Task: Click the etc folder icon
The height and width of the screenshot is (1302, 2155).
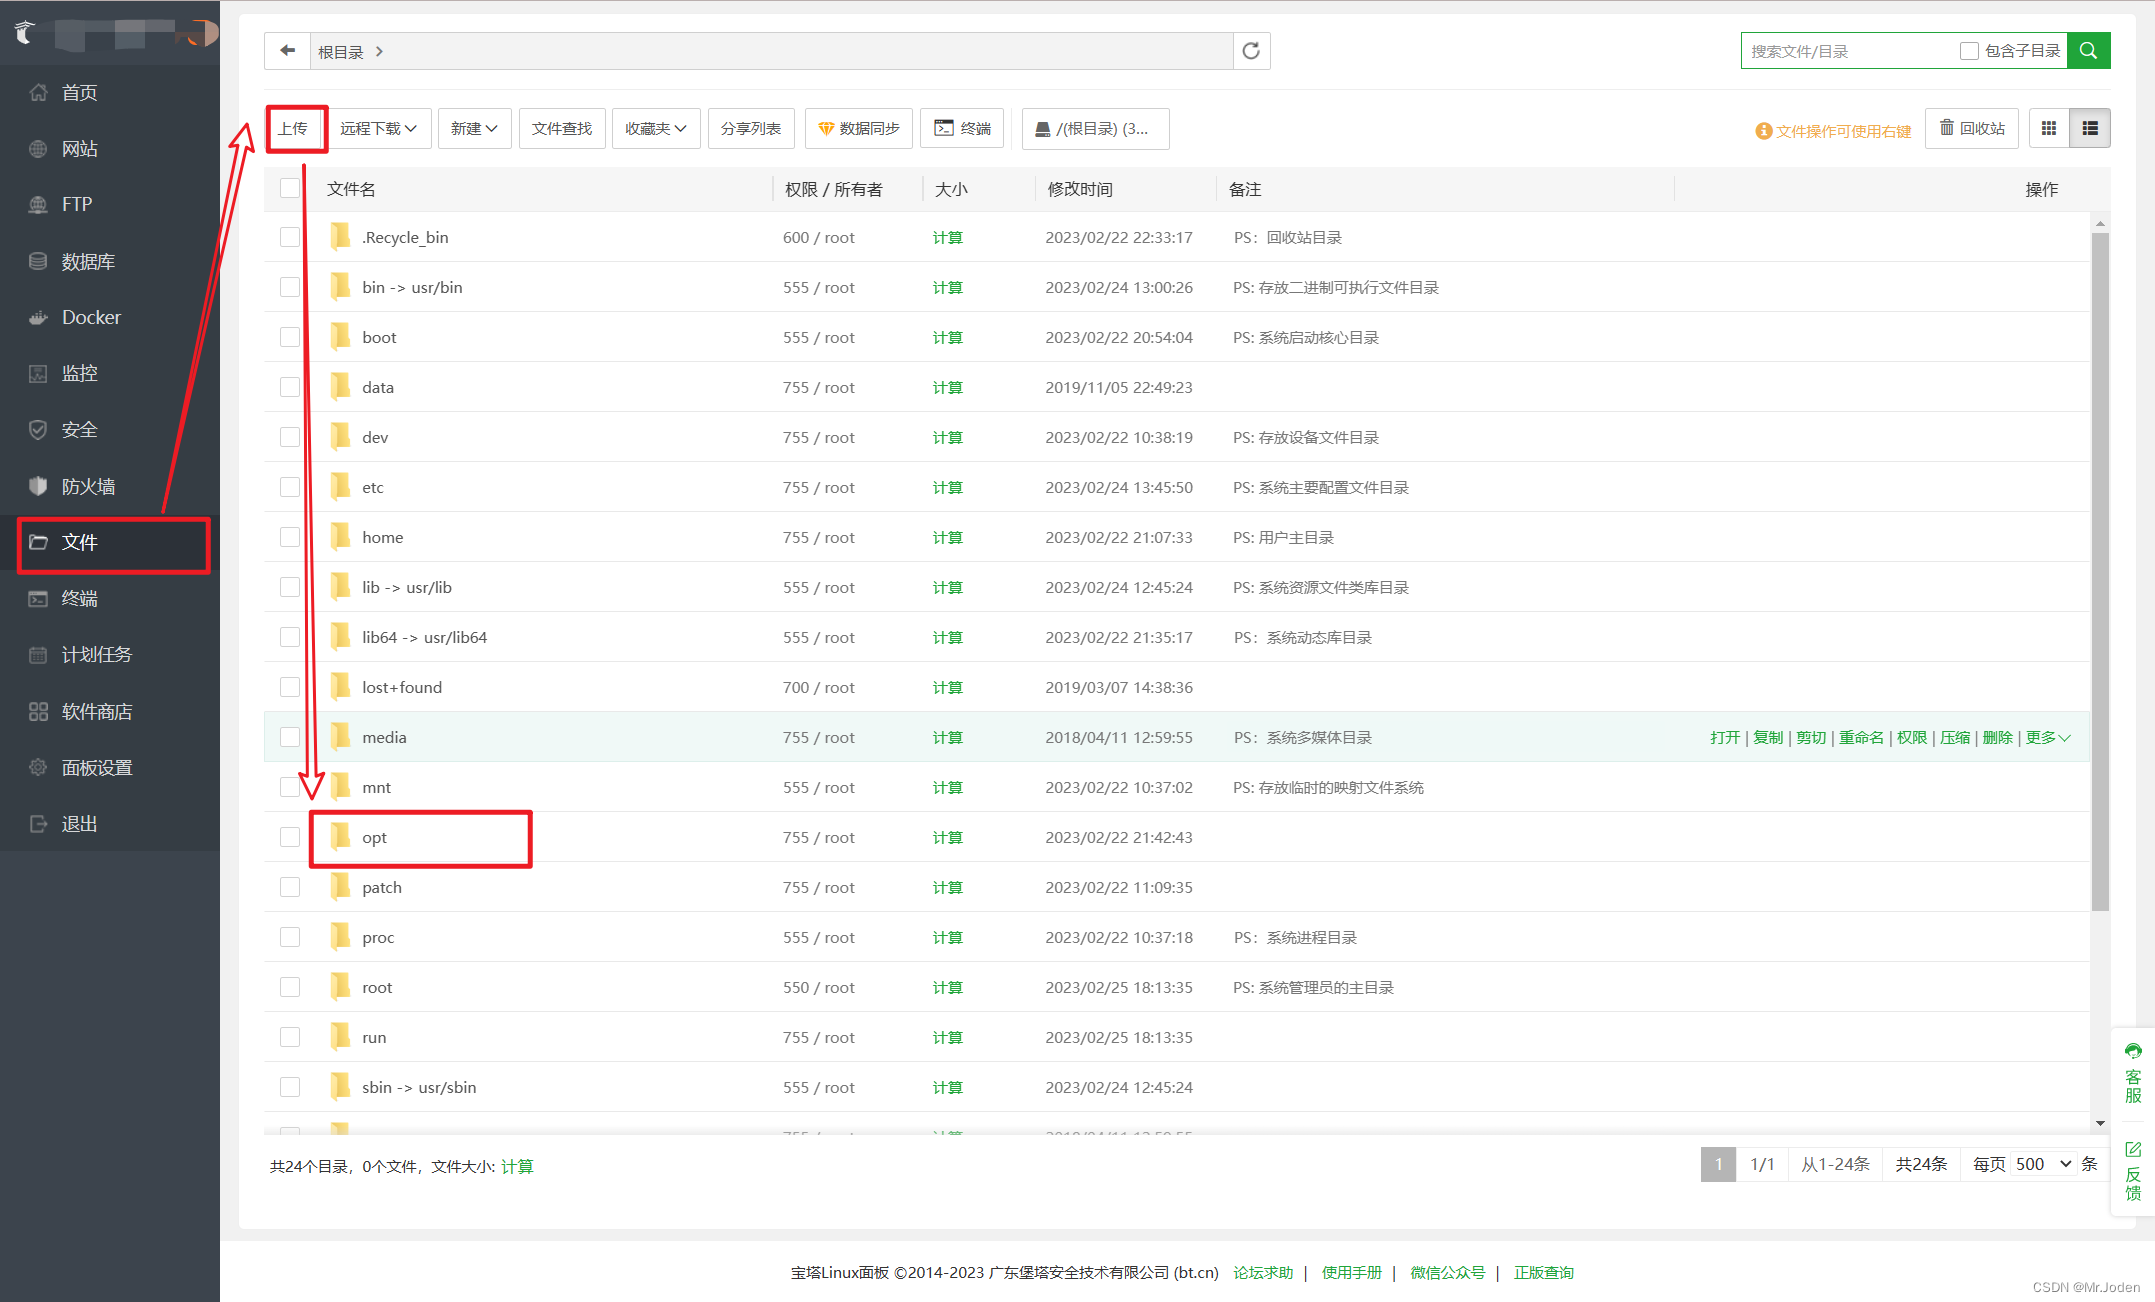Action: (340, 486)
